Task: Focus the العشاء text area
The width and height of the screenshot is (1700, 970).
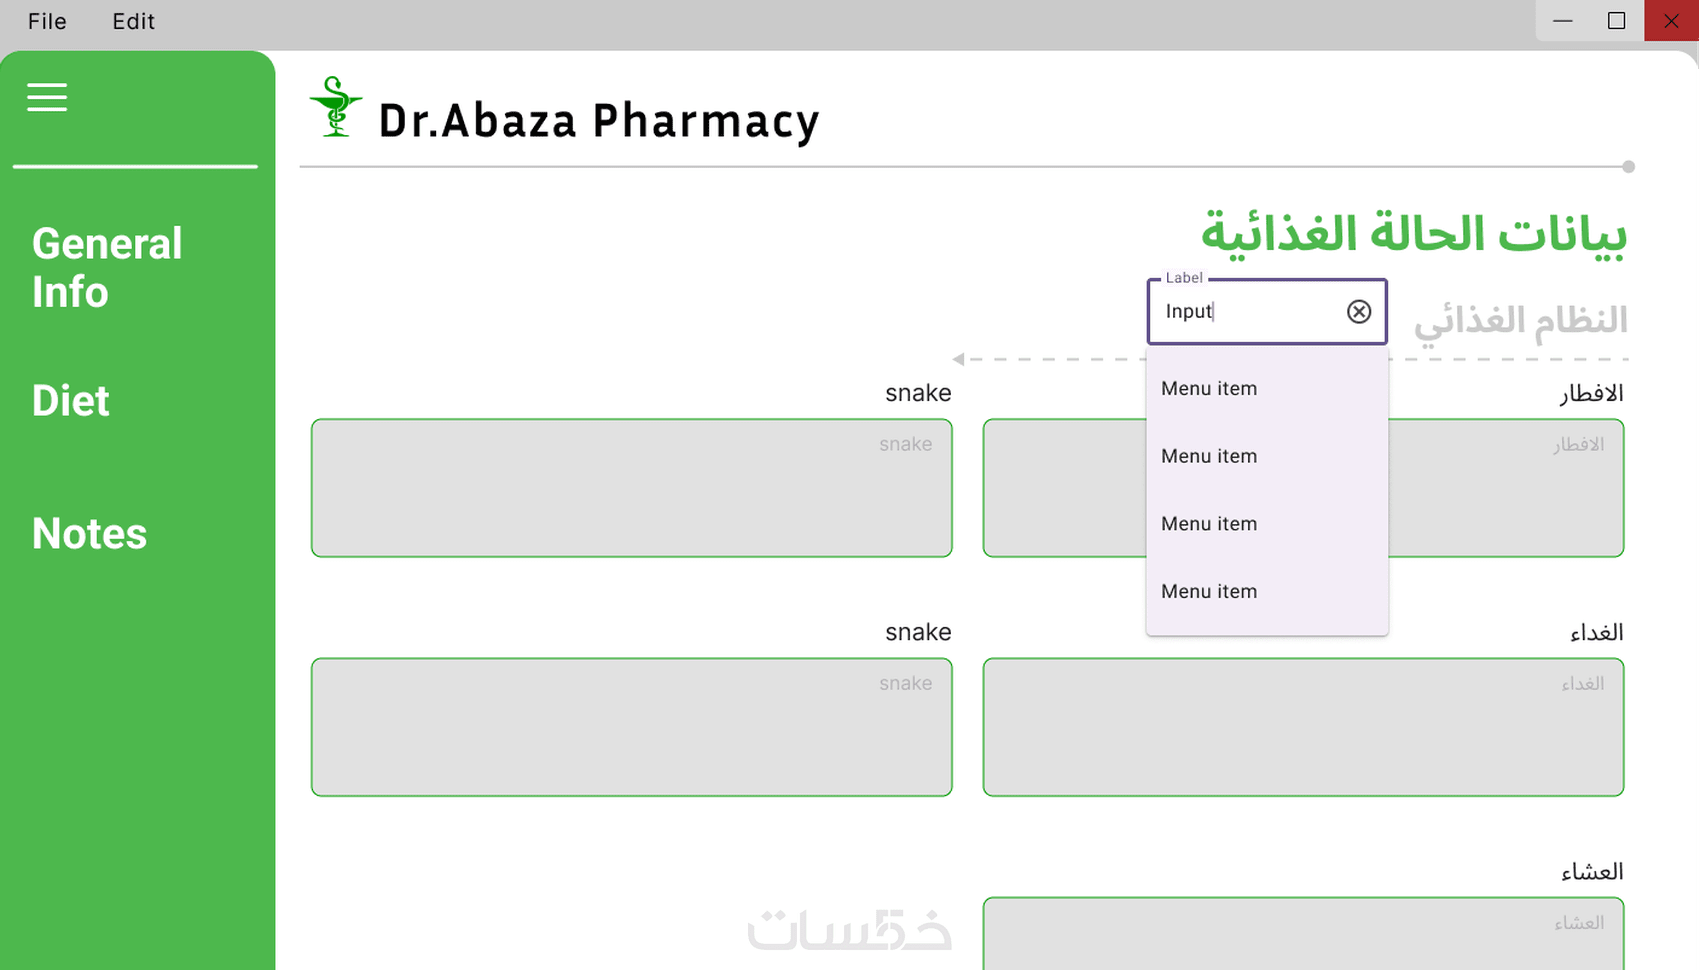Action: [x=1302, y=935]
